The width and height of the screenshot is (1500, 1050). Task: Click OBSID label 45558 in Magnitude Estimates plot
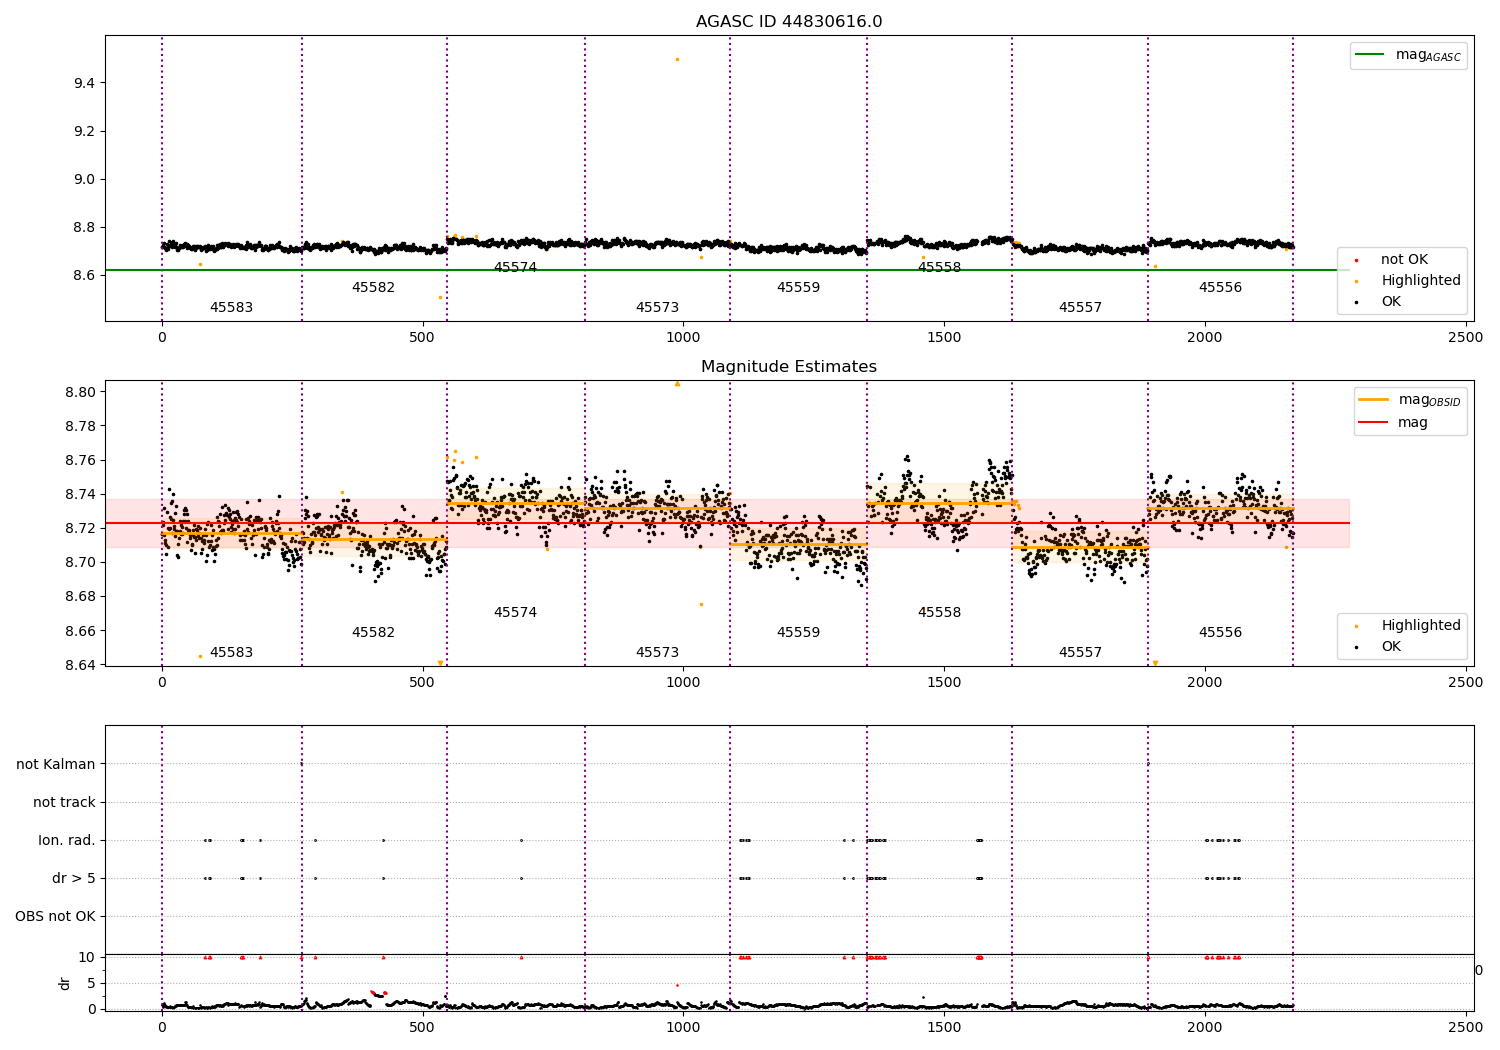pos(939,613)
